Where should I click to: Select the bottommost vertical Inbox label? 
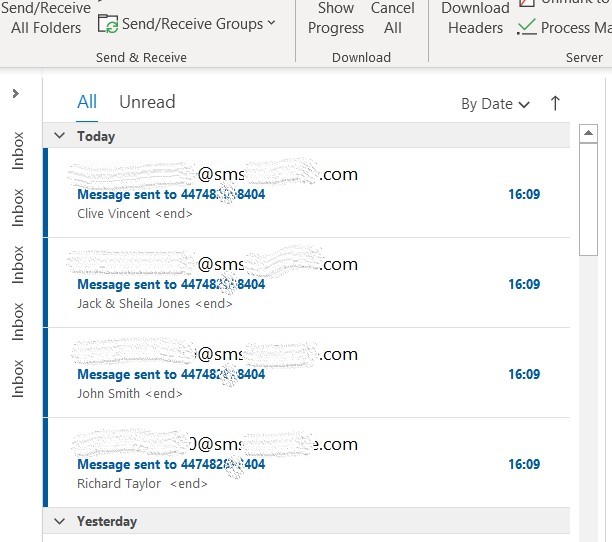pos(18,379)
